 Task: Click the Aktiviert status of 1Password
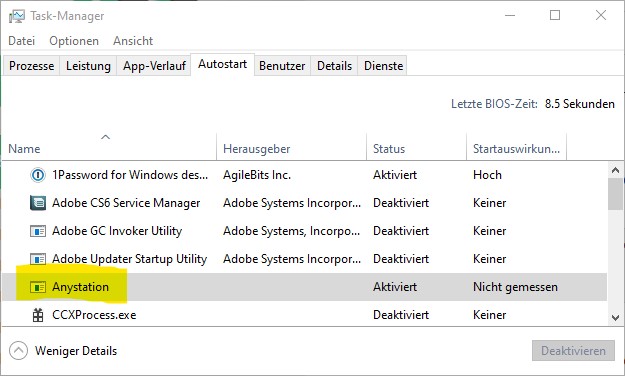pos(395,175)
